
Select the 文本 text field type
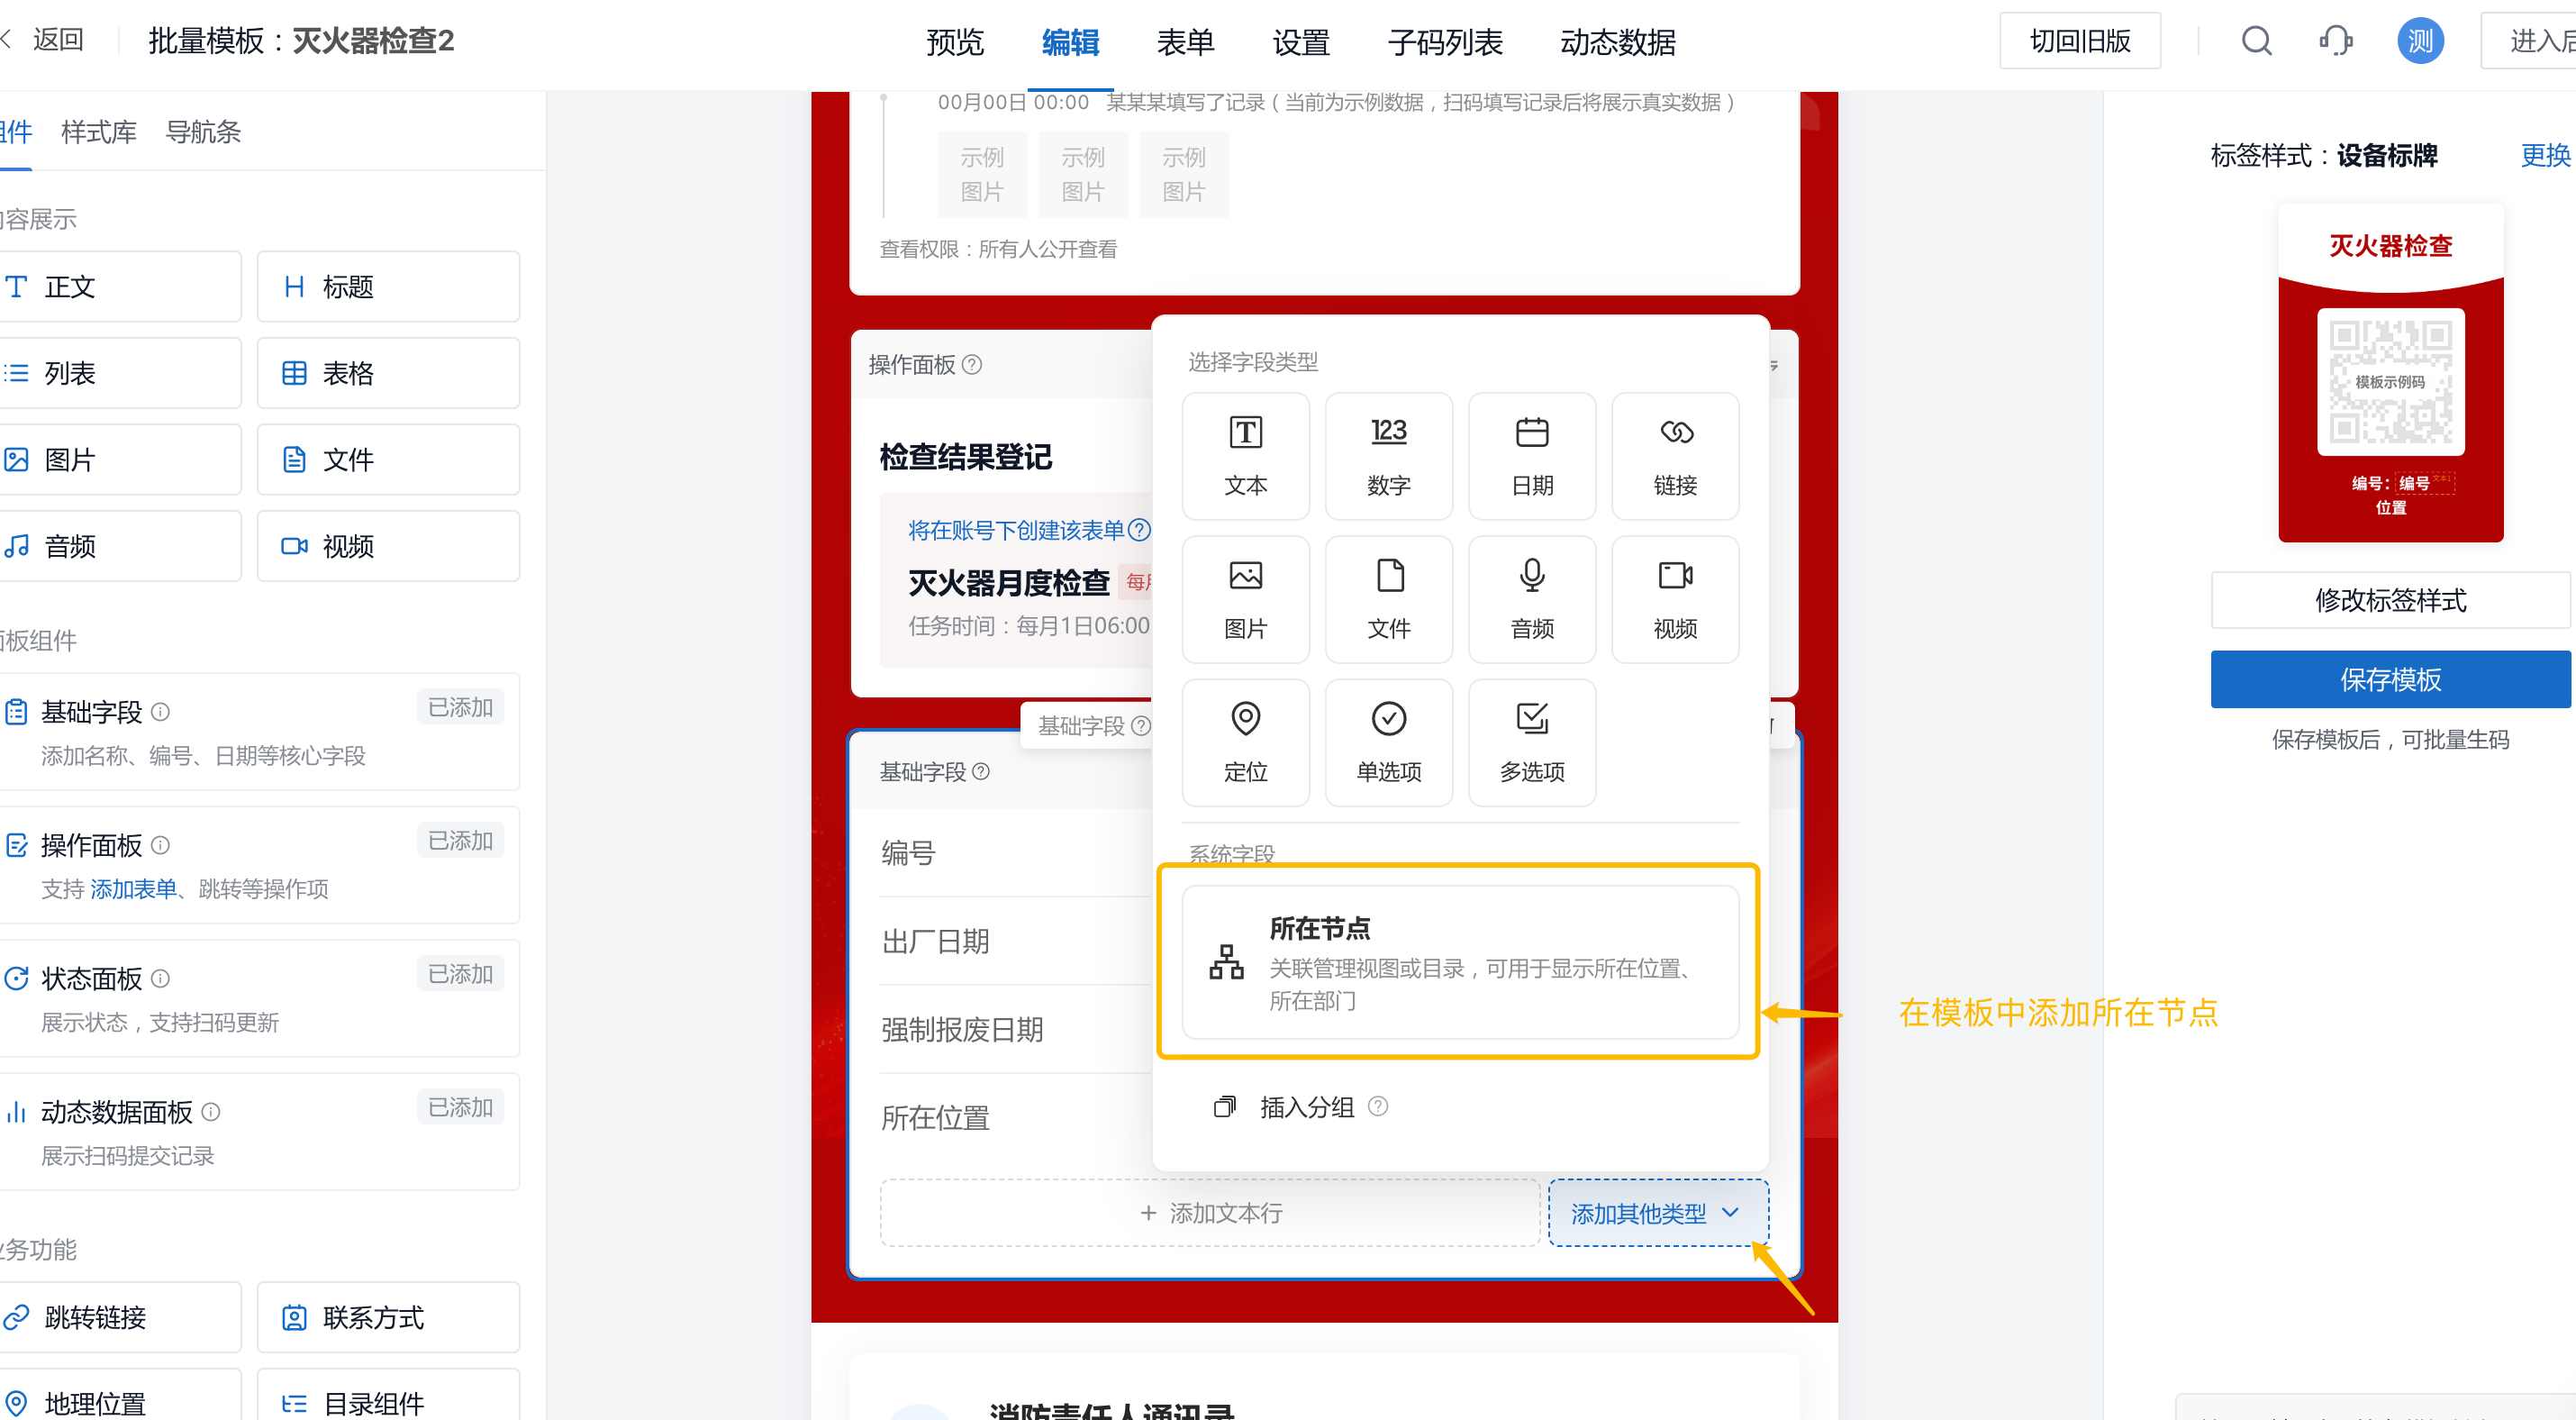1245,456
